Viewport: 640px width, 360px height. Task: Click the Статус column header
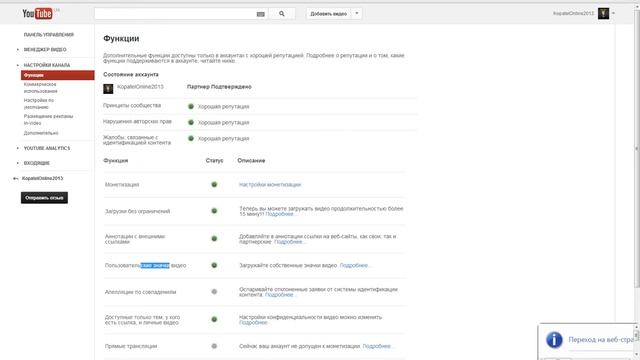pos(214,160)
